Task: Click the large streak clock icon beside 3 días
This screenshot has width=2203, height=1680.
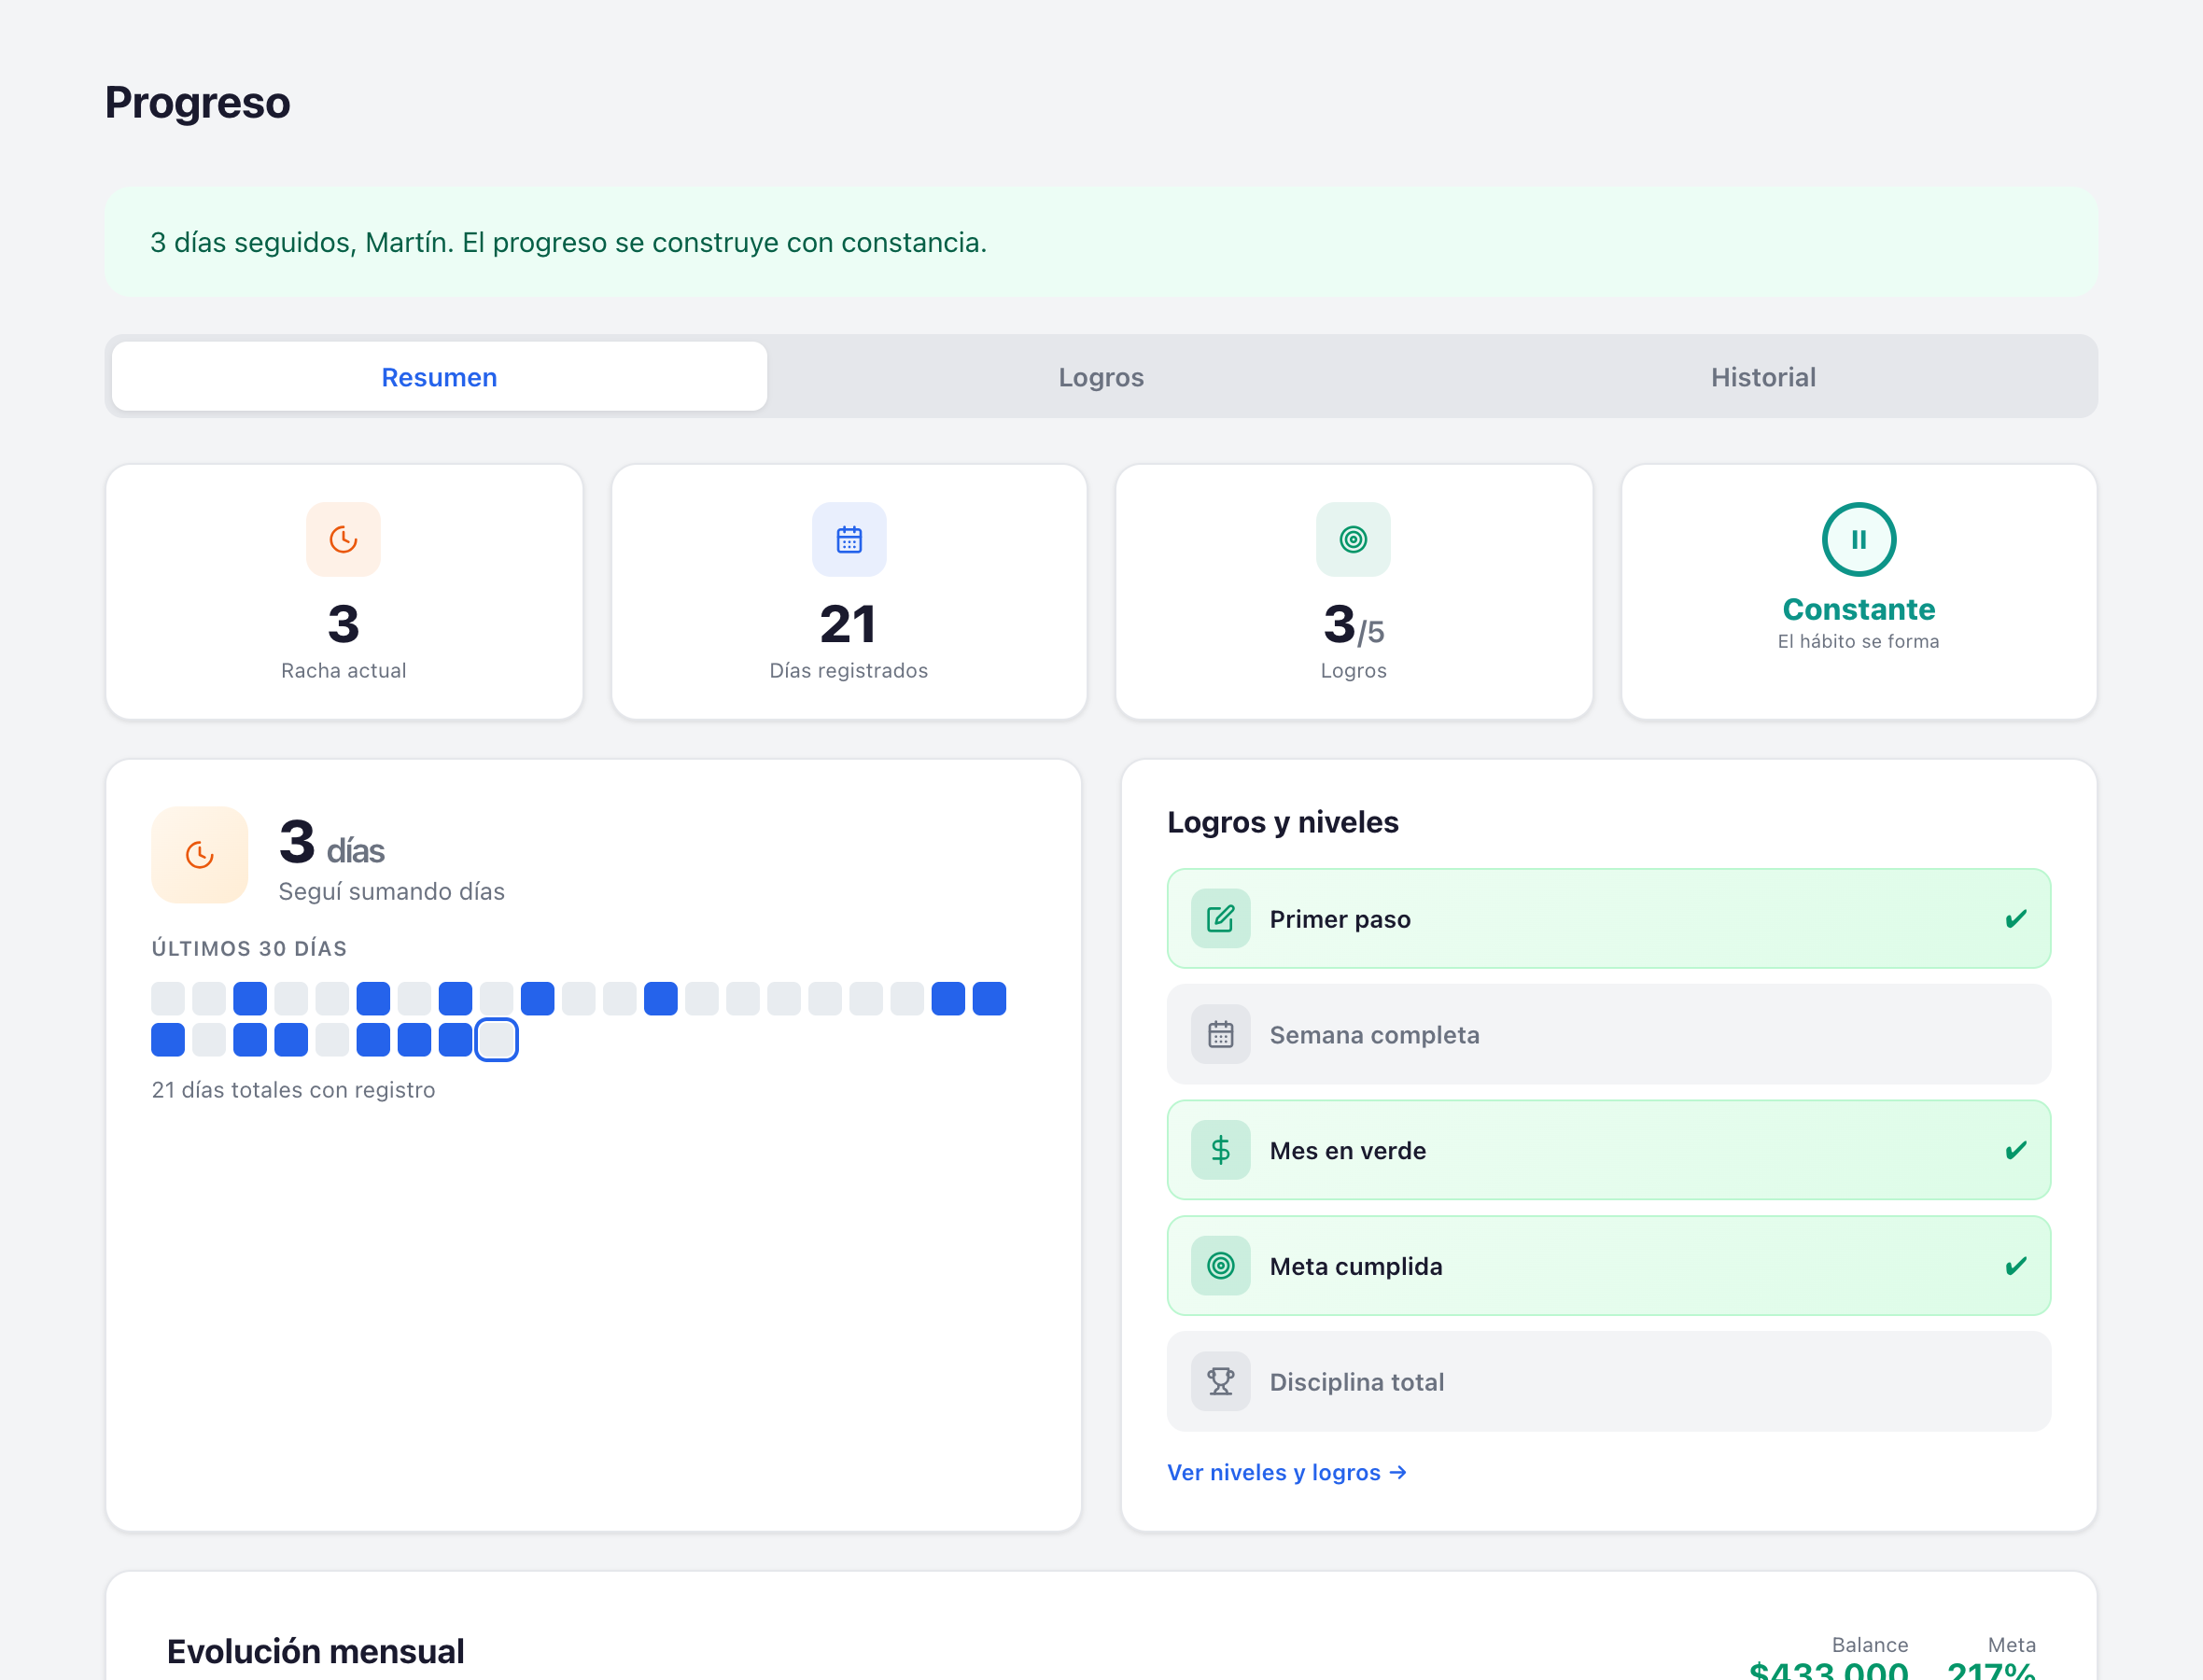Action: point(199,854)
